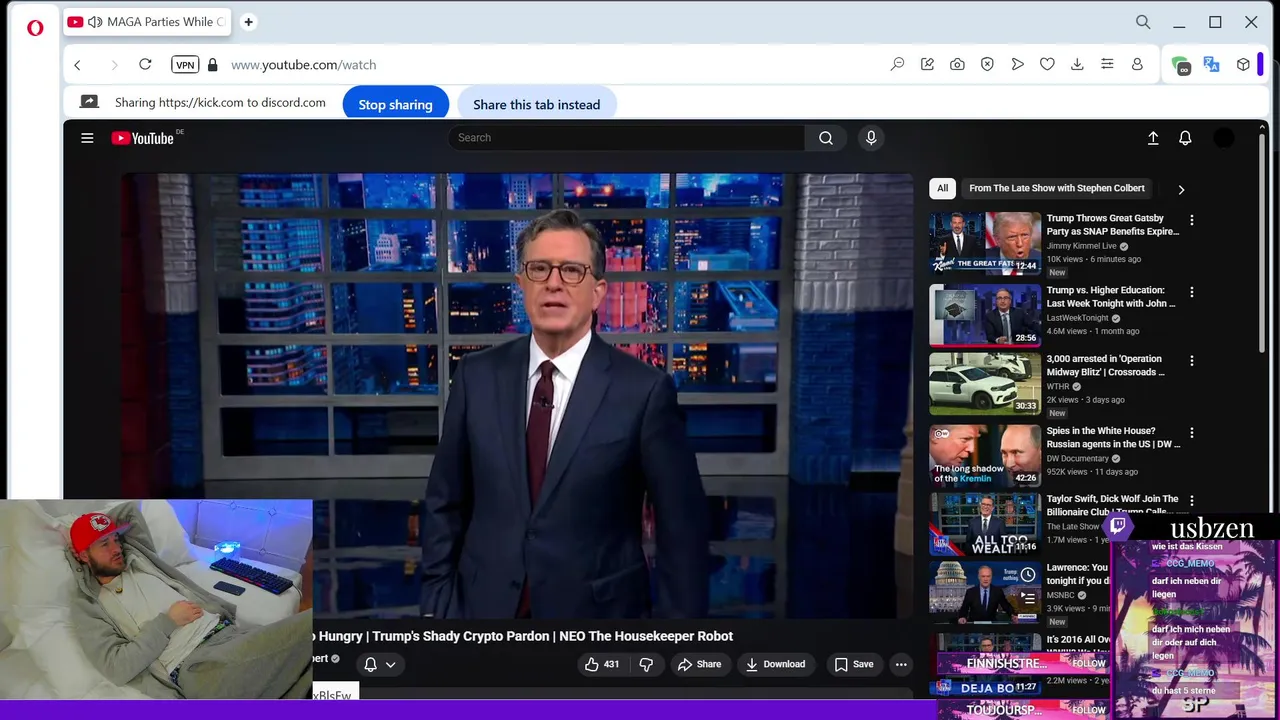Open options for Higher Education video
This screenshot has height=720, width=1280.
(1191, 292)
